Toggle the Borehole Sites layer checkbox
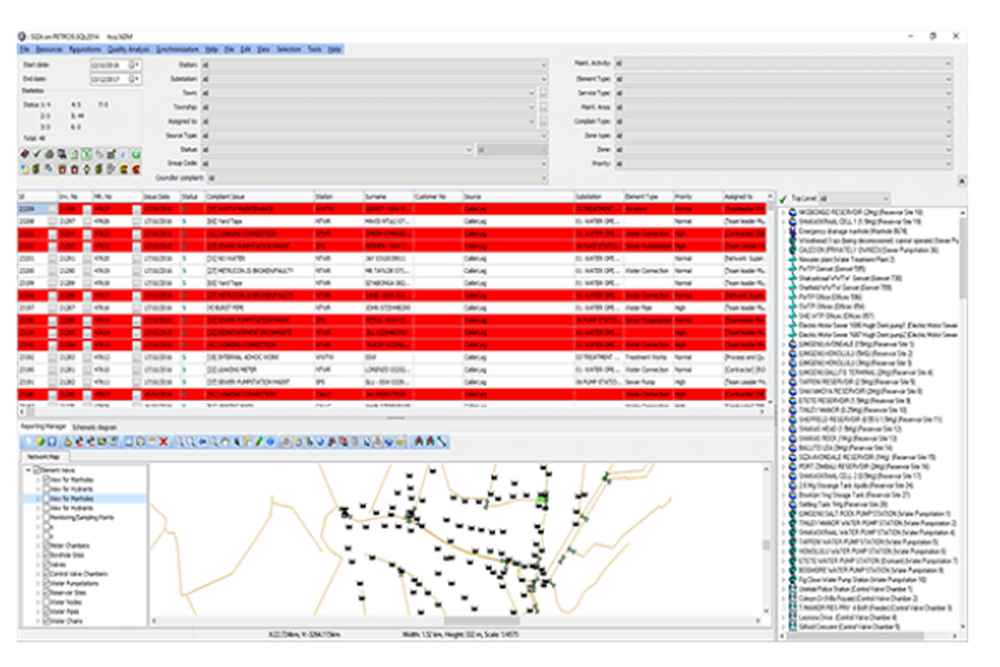 tap(46, 555)
